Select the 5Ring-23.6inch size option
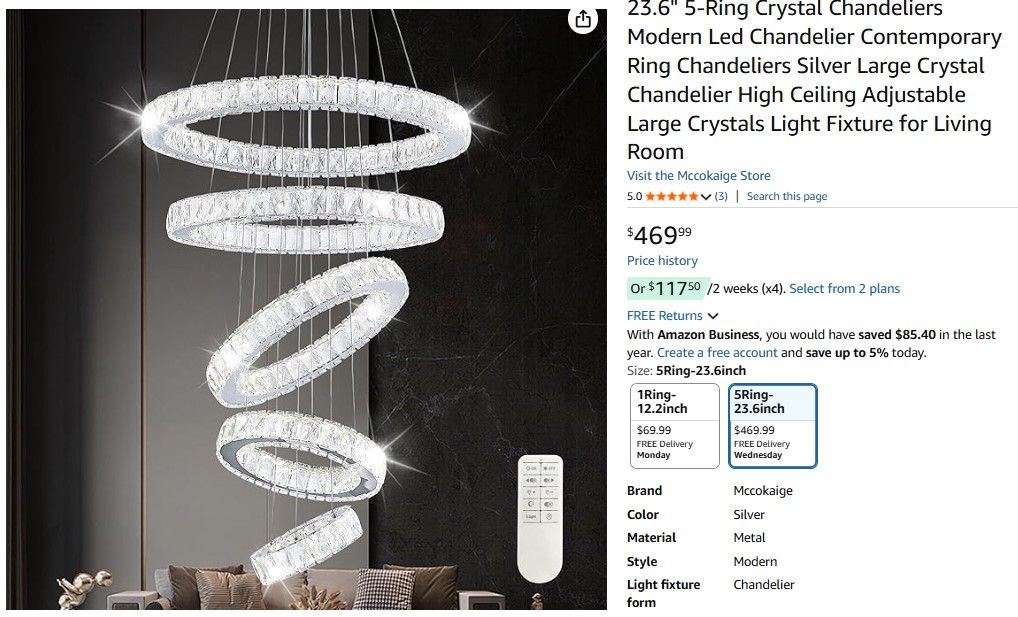This screenshot has width=1018, height=617. click(772, 426)
